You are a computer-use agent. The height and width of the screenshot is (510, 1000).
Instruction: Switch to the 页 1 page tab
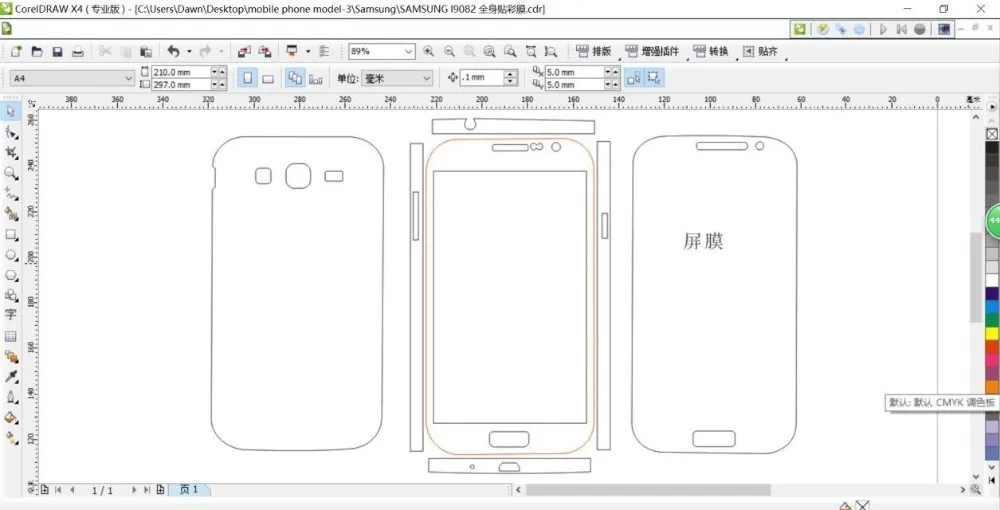point(189,490)
